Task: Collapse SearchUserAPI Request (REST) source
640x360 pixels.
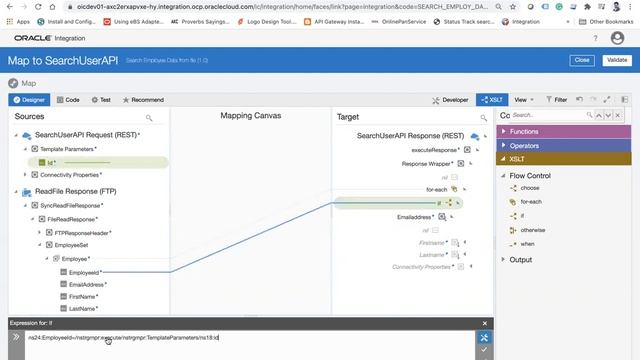Action: pos(16,135)
